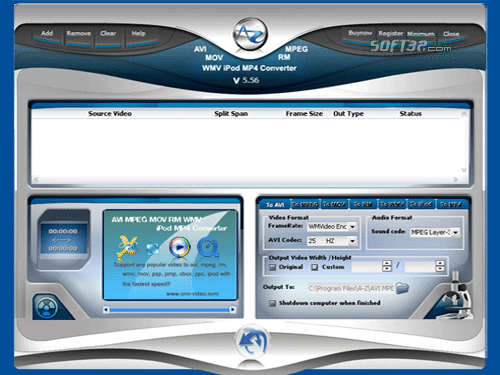This screenshot has height=375, width=500.
Task: Click the Source Video column header
Action: coord(110,114)
